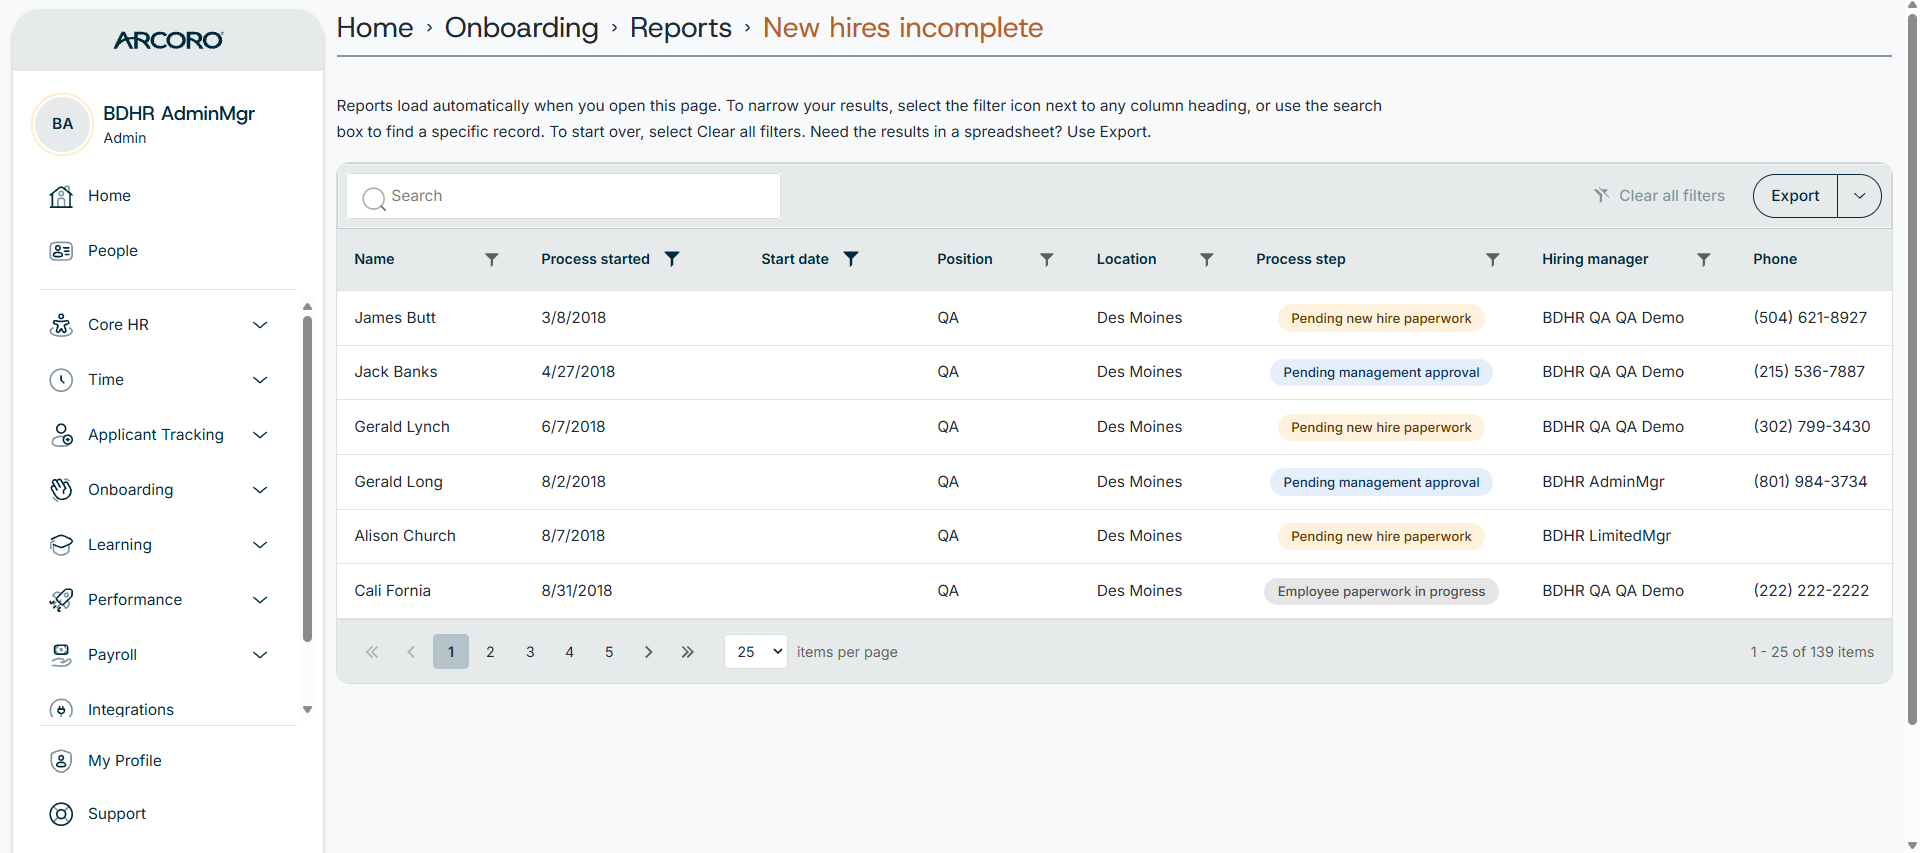1920x853 pixels.
Task: Click the sidebar menu scrollbar
Action: pos(307,478)
